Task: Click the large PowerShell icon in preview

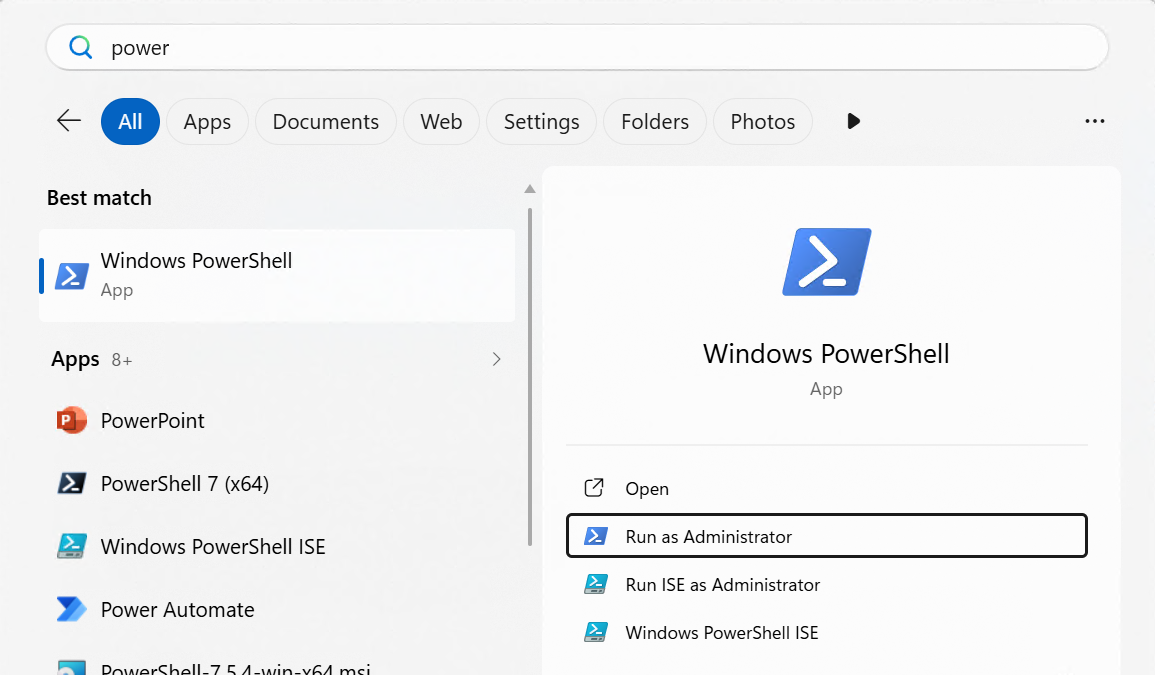Action: pyautogui.click(x=826, y=262)
